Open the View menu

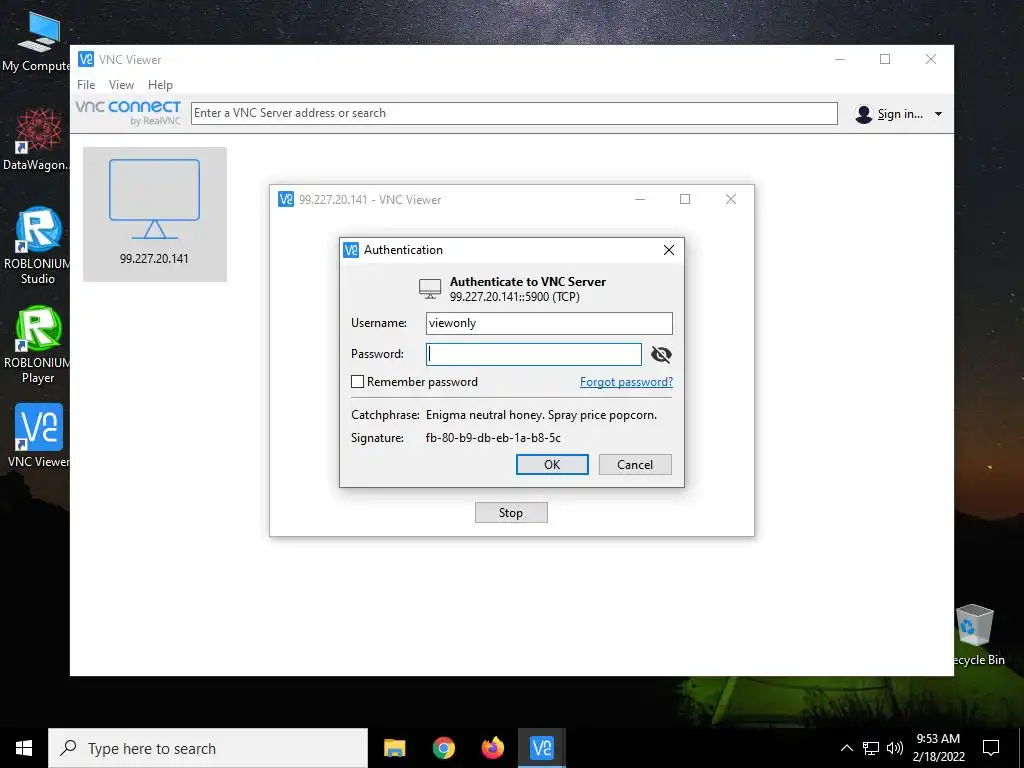tap(121, 85)
